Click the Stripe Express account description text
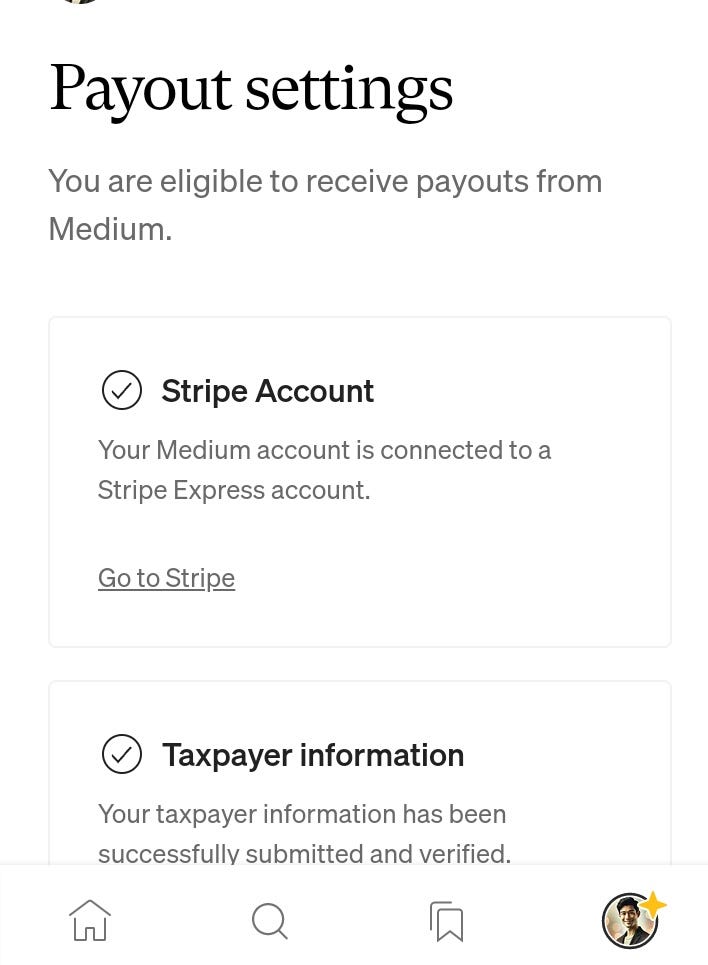This screenshot has width=708, height=965. [324, 469]
